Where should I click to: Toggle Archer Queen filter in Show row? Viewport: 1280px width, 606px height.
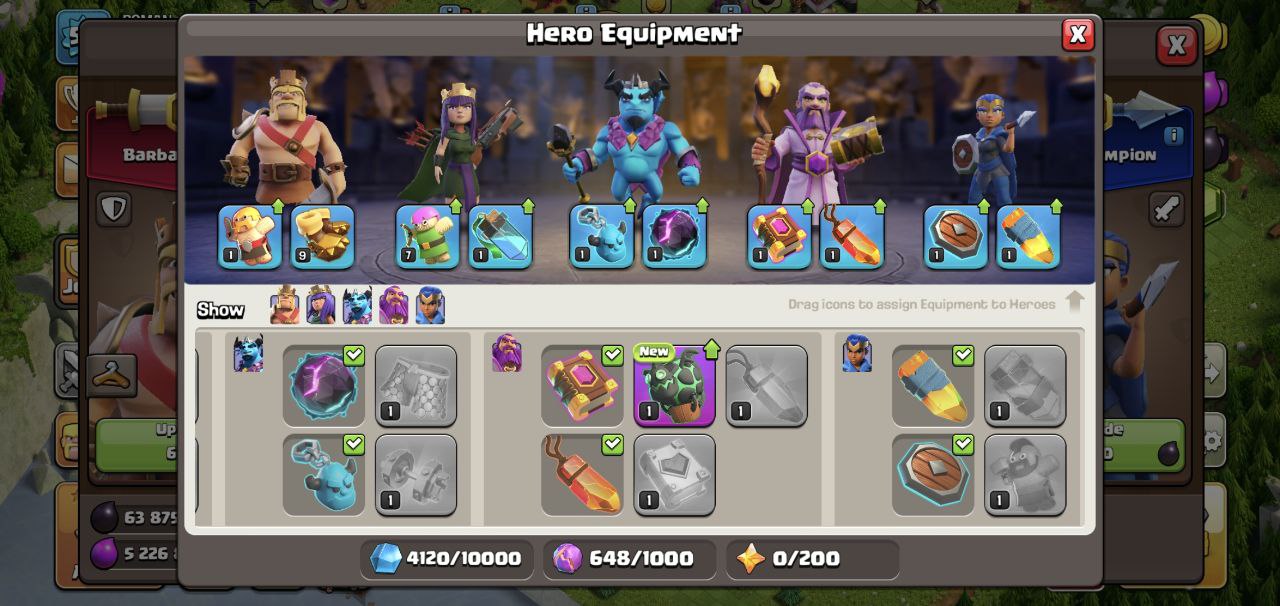[x=321, y=305]
